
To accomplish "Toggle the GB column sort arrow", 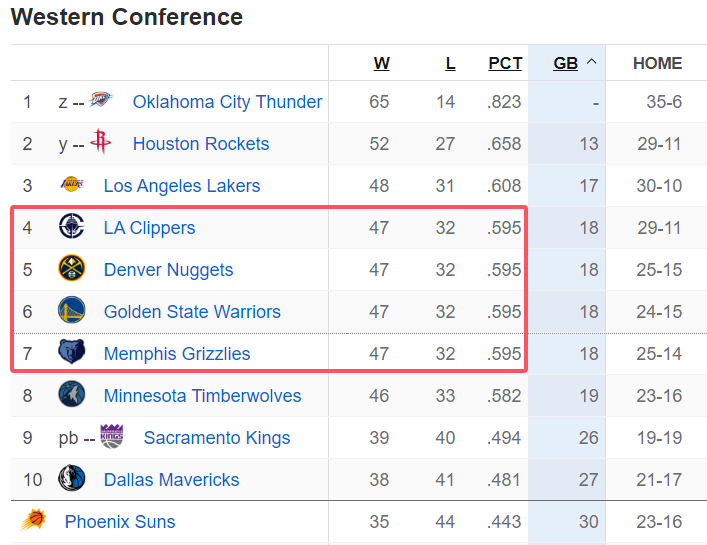I will click(x=591, y=63).
